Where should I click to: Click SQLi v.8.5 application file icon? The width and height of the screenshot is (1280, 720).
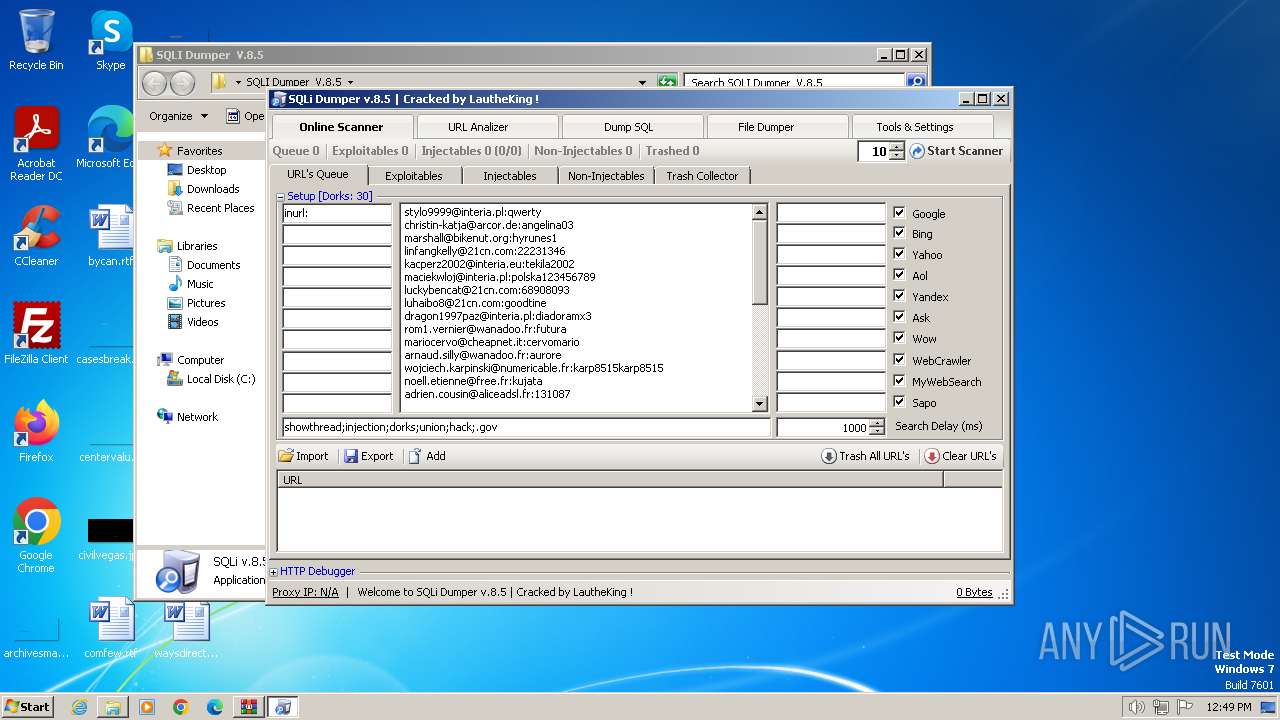(176, 572)
